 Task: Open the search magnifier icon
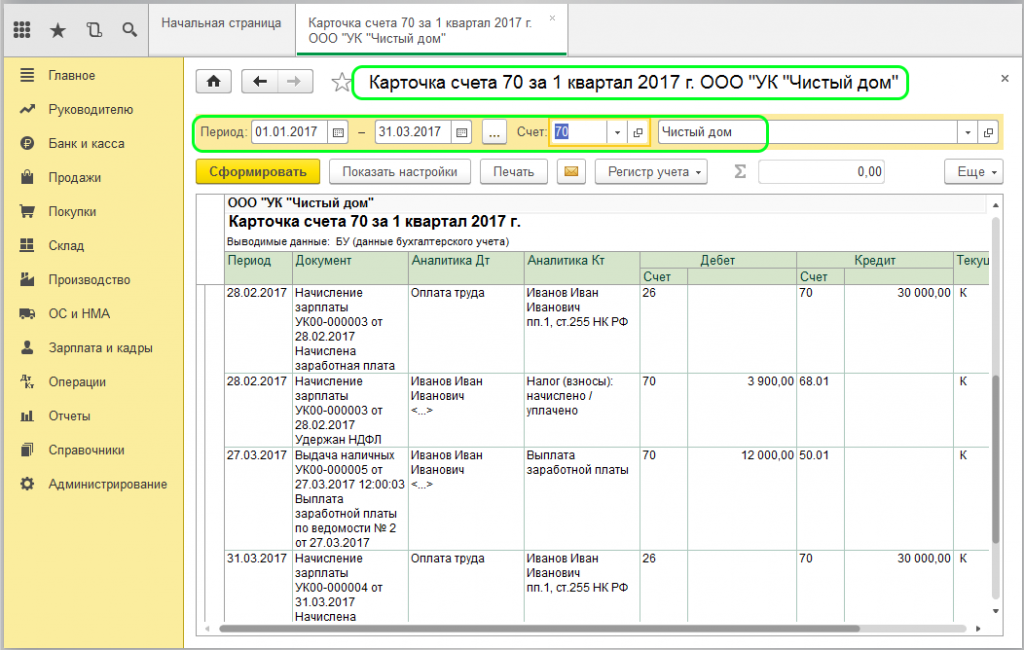(x=129, y=29)
